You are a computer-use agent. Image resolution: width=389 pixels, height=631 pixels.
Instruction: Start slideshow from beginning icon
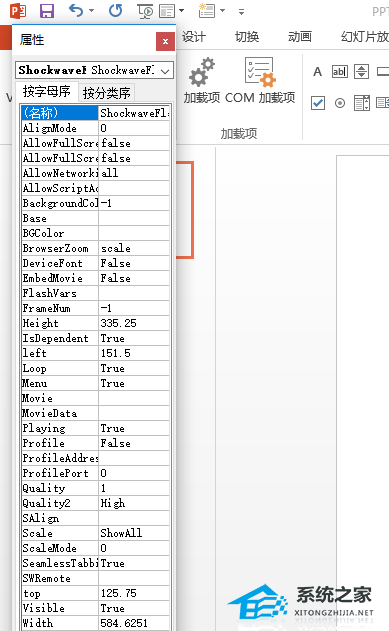click(145, 11)
